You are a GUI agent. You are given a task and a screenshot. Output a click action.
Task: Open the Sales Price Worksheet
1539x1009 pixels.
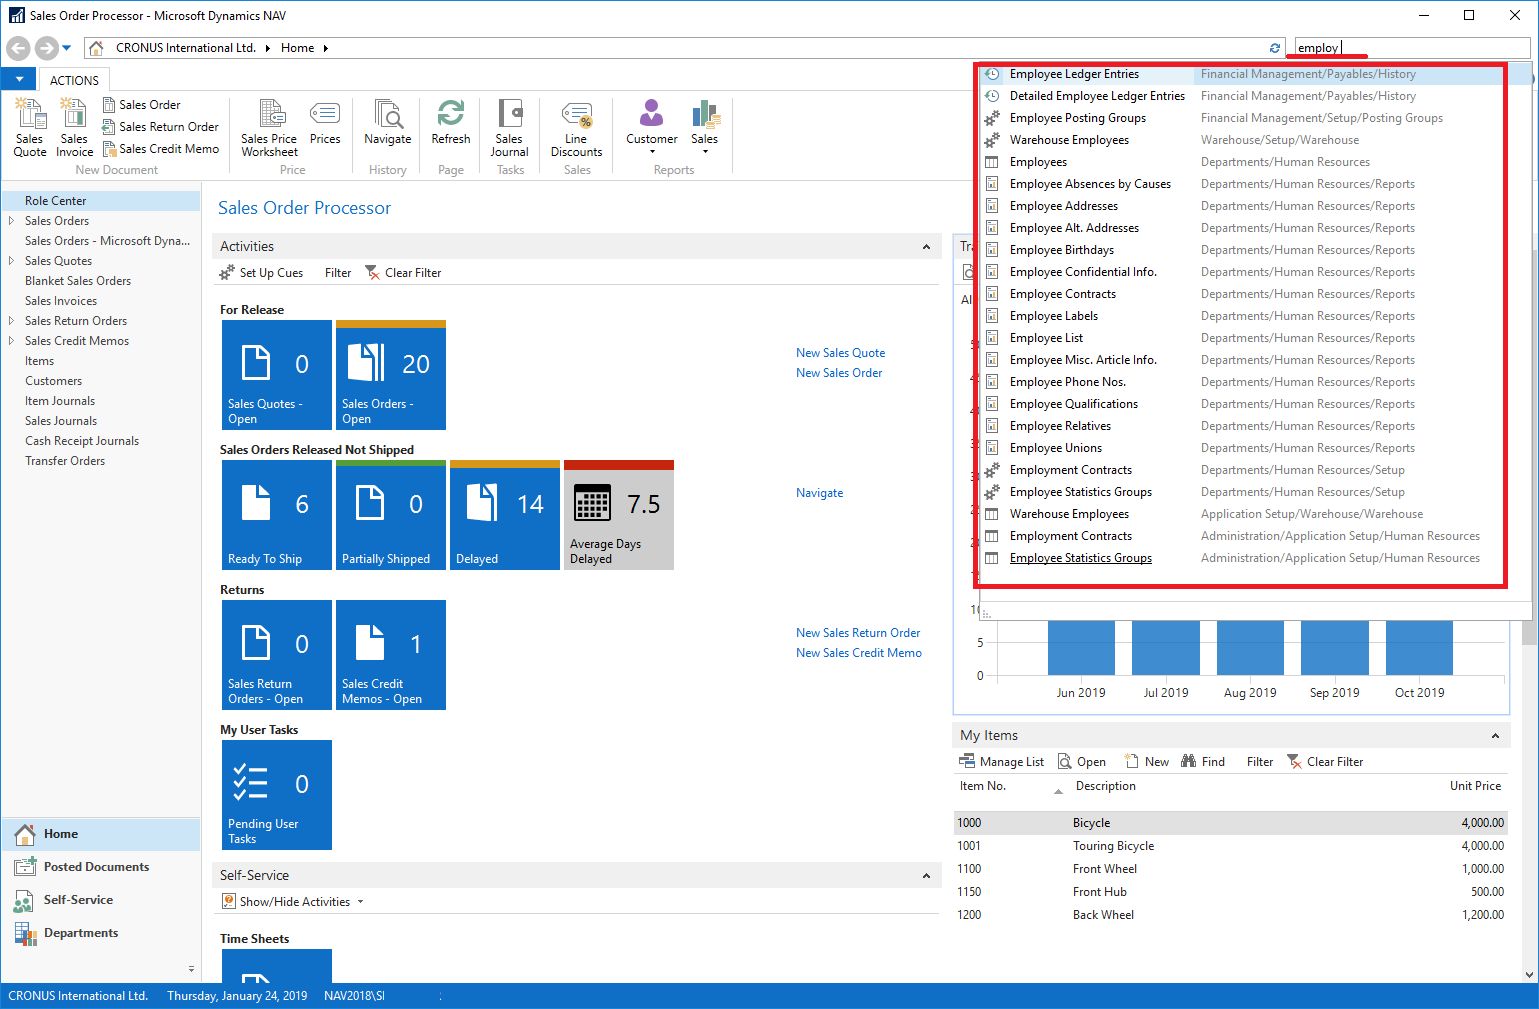(x=269, y=128)
